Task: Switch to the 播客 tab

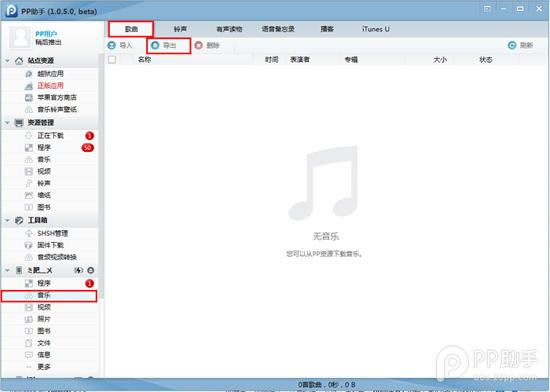Action: 327,29
